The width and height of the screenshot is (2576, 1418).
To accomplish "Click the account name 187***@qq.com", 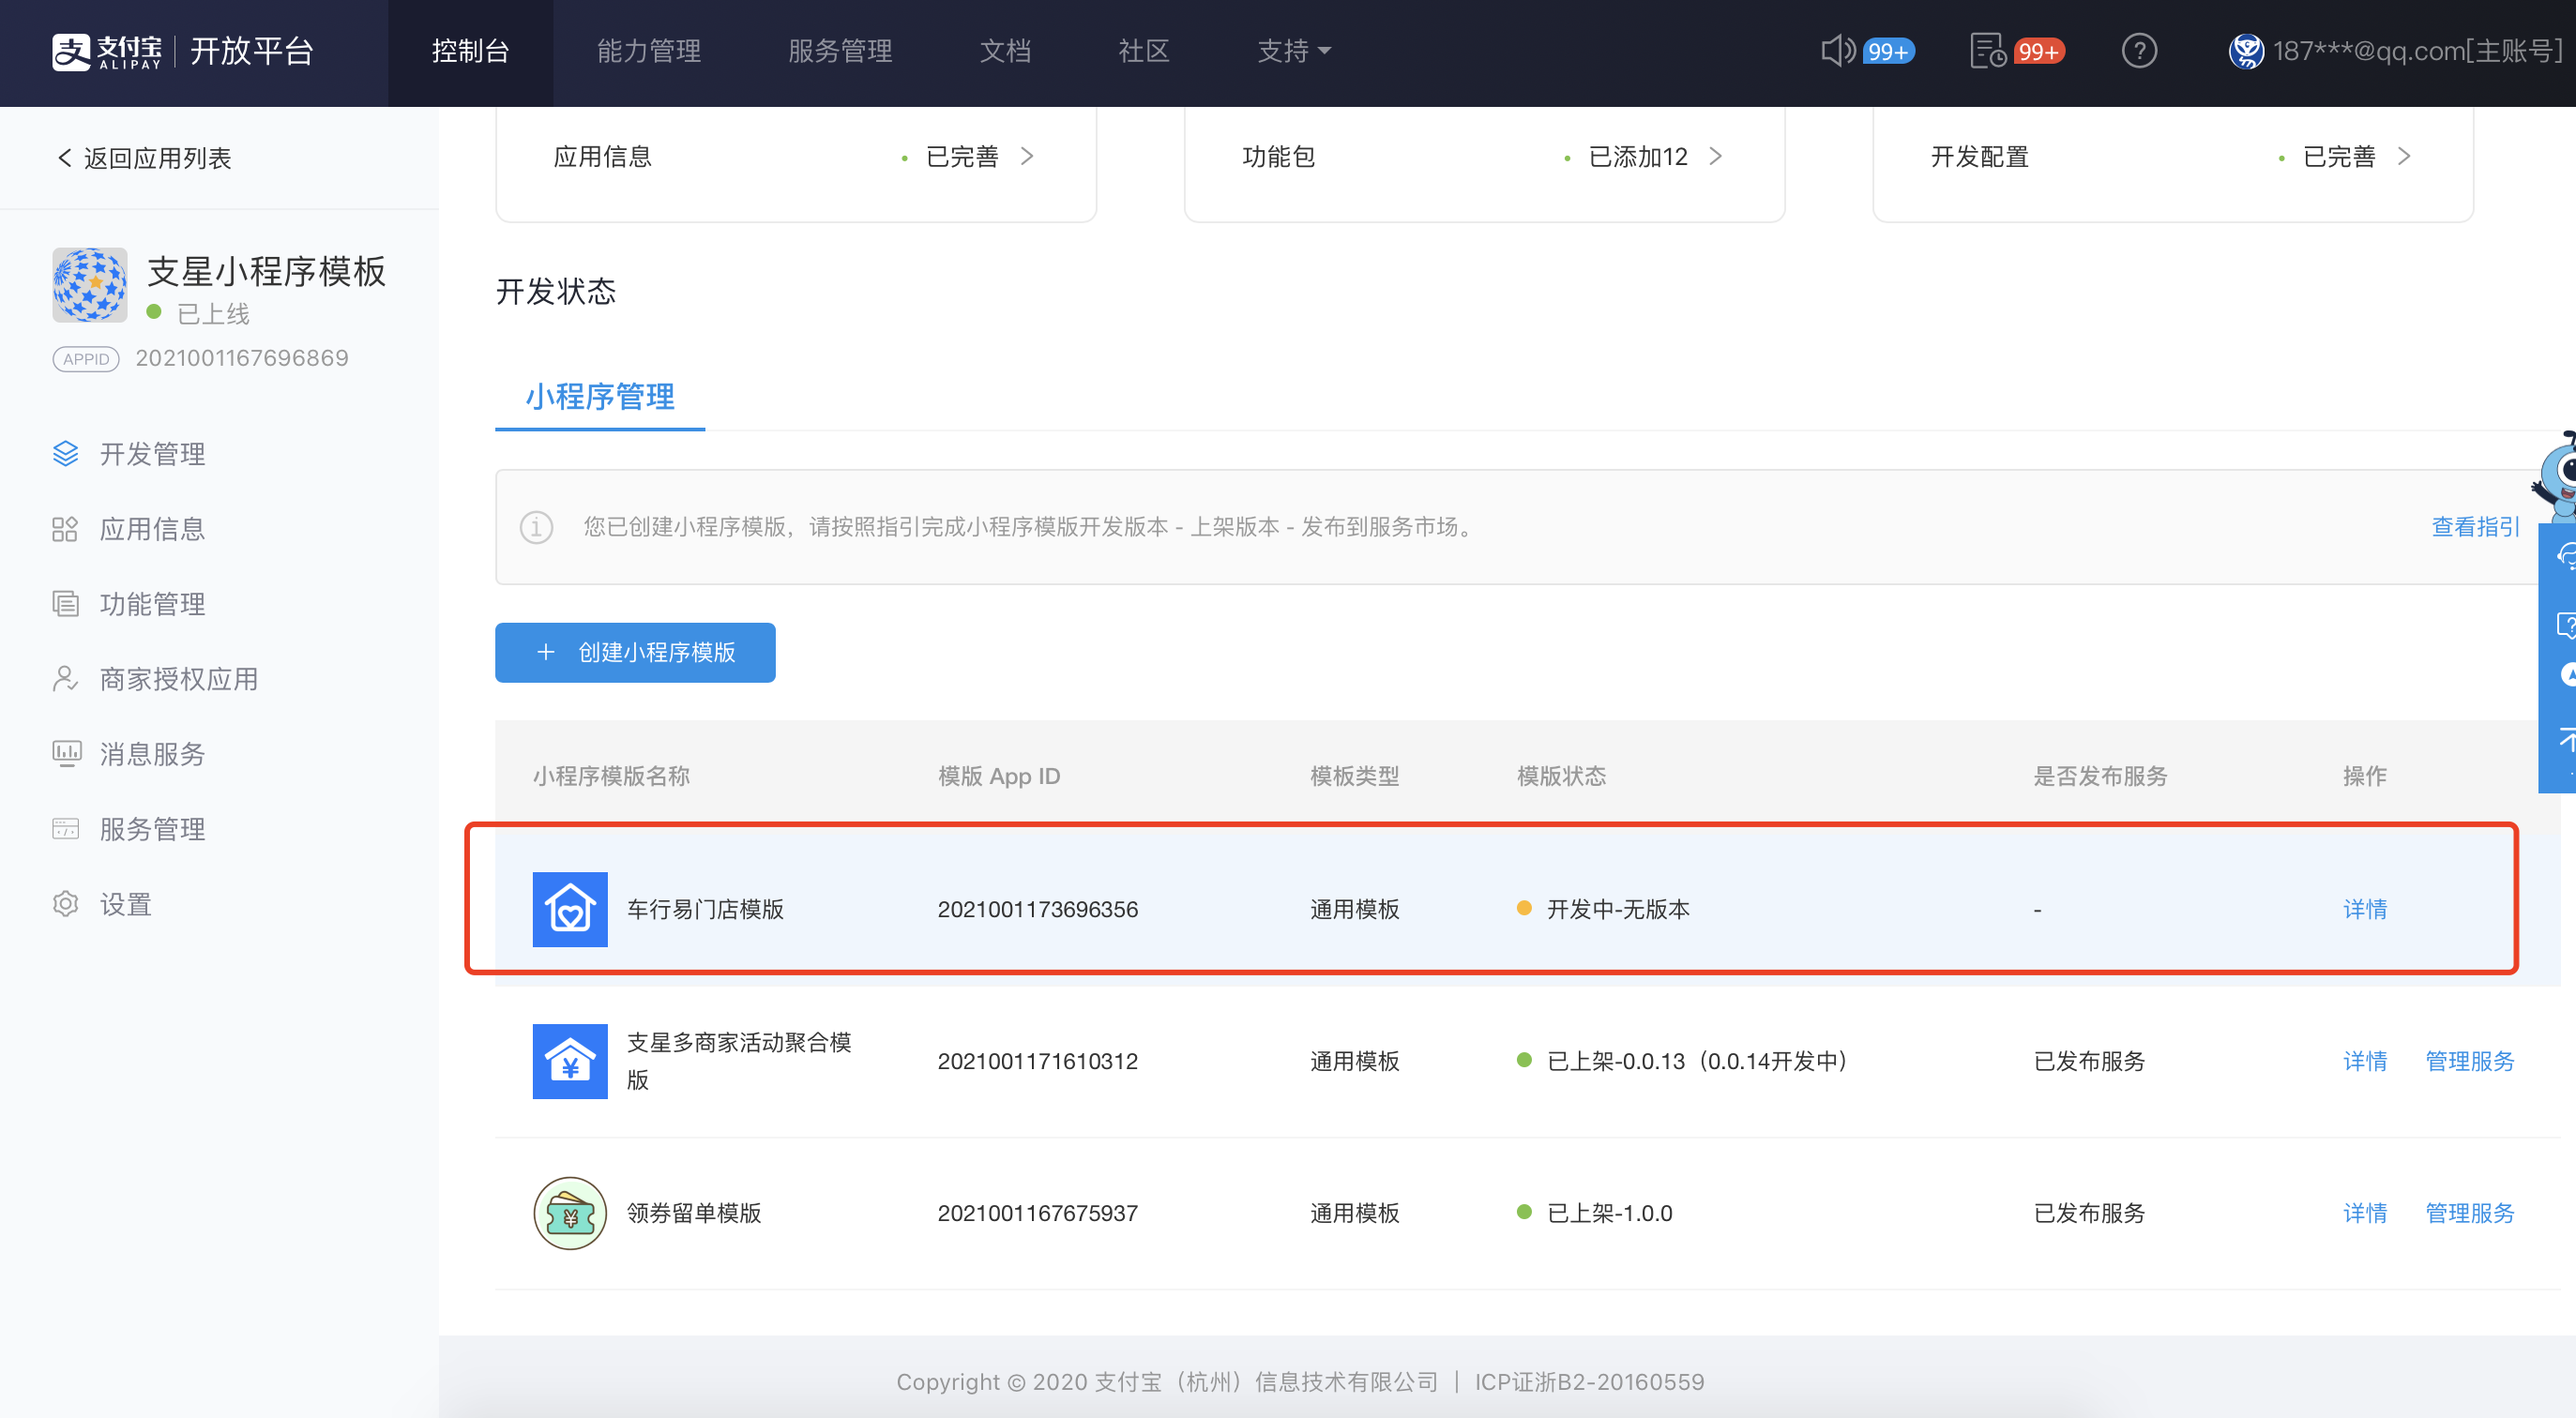I will click(2417, 51).
